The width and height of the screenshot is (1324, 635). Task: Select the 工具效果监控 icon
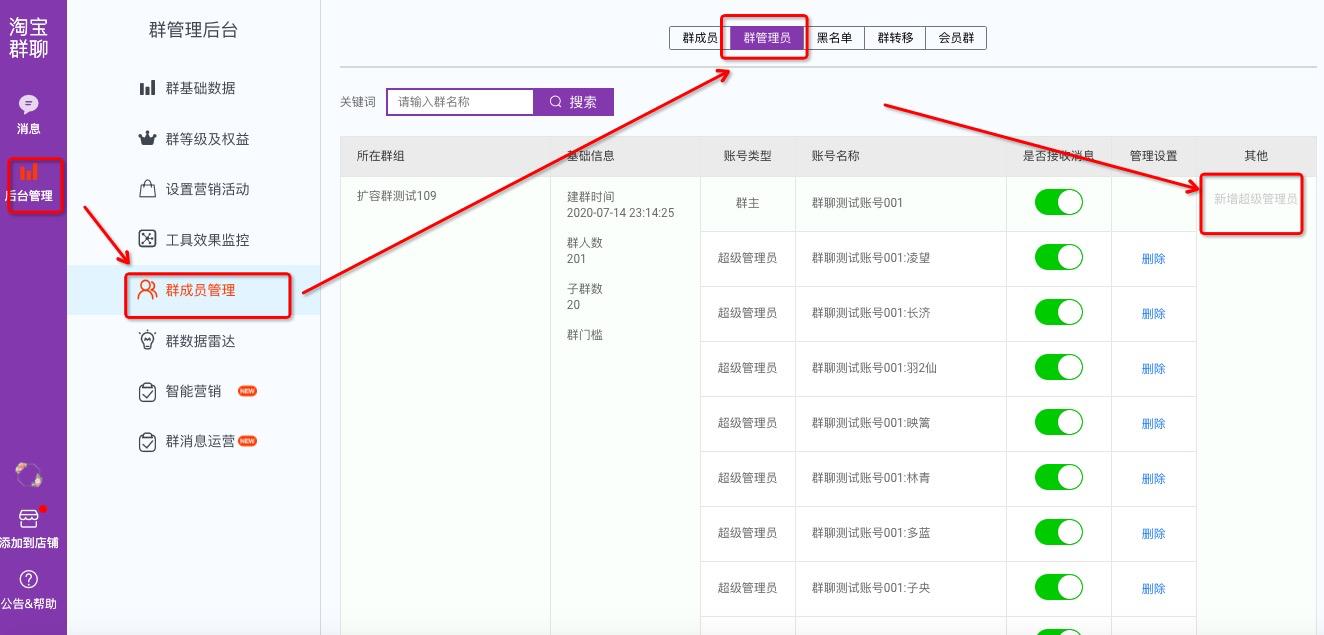(148, 239)
